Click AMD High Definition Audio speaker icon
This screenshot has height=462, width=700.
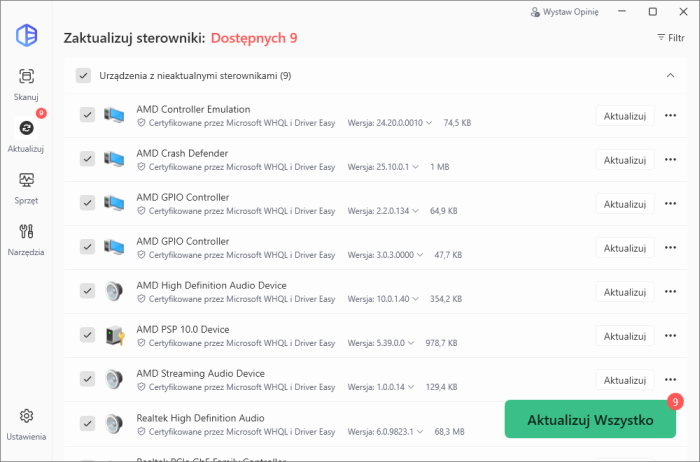(x=114, y=291)
